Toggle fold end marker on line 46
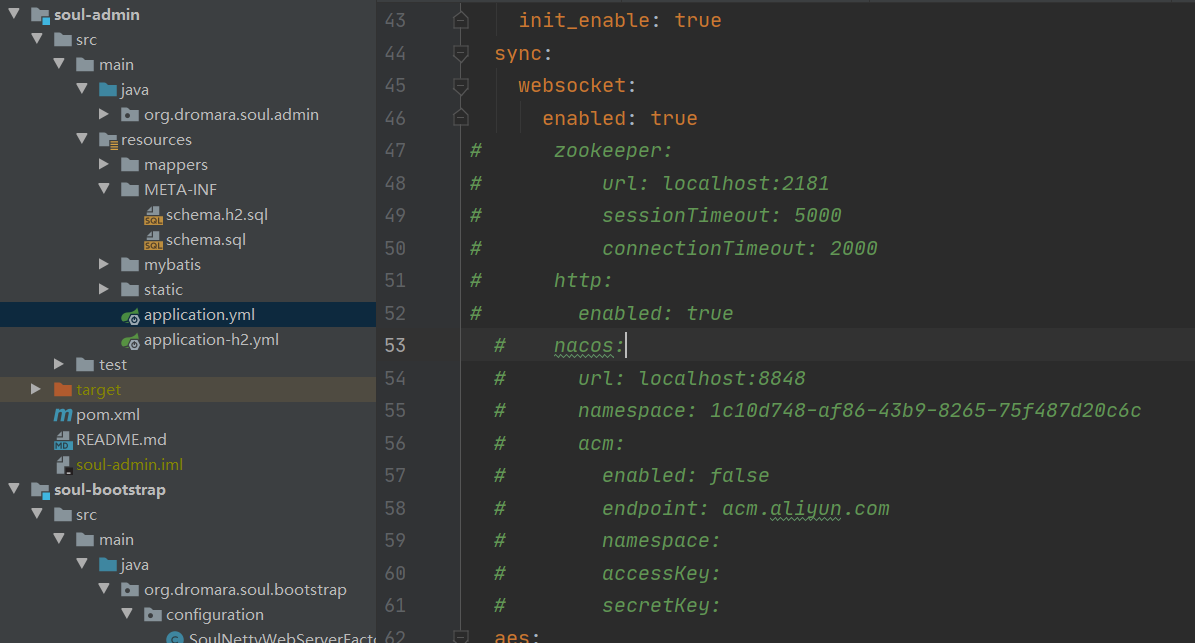Image resolution: width=1195 pixels, height=643 pixels. click(x=460, y=118)
